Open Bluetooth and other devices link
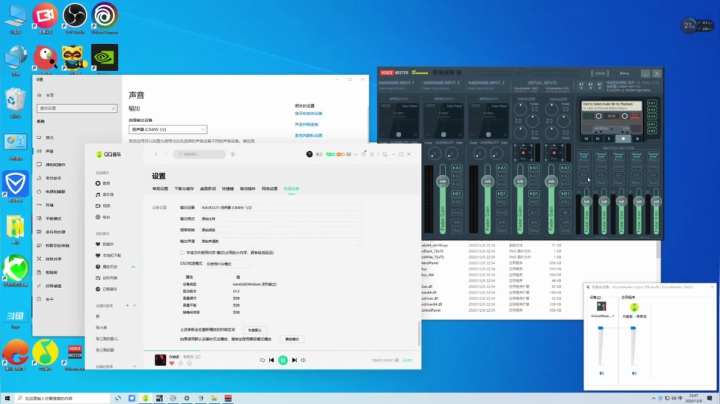This screenshot has width=720, height=404. tap(309, 113)
